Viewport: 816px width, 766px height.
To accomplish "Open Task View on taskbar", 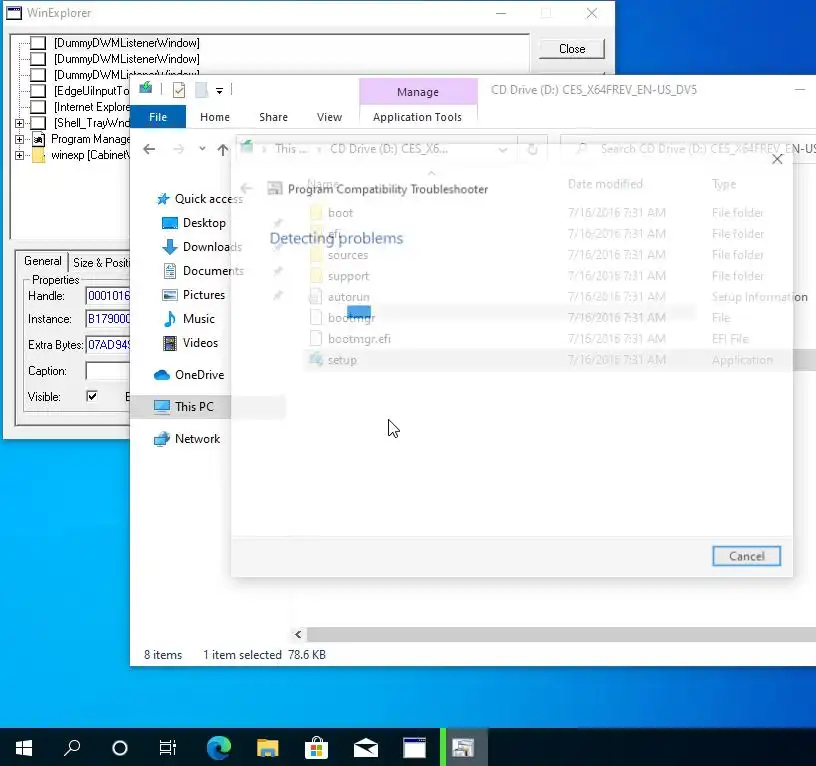I will pyautogui.click(x=168, y=748).
